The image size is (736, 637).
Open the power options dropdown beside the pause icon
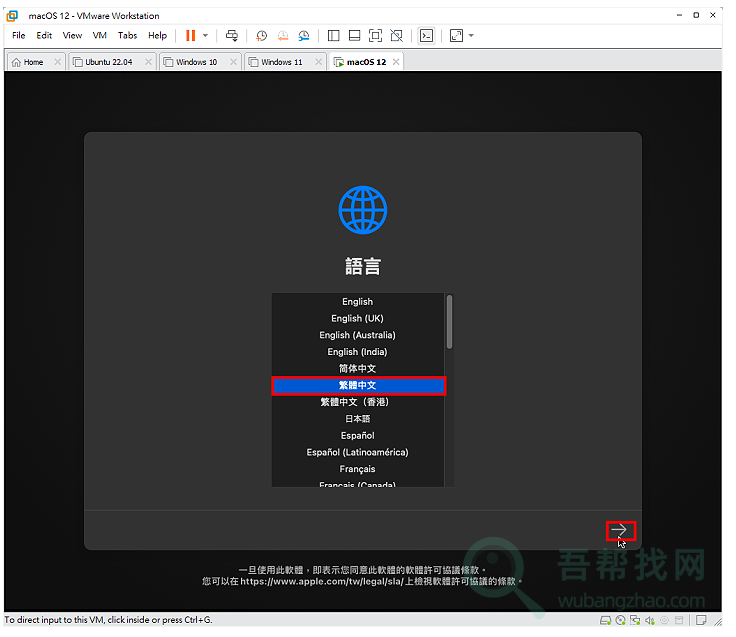click(205, 36)
